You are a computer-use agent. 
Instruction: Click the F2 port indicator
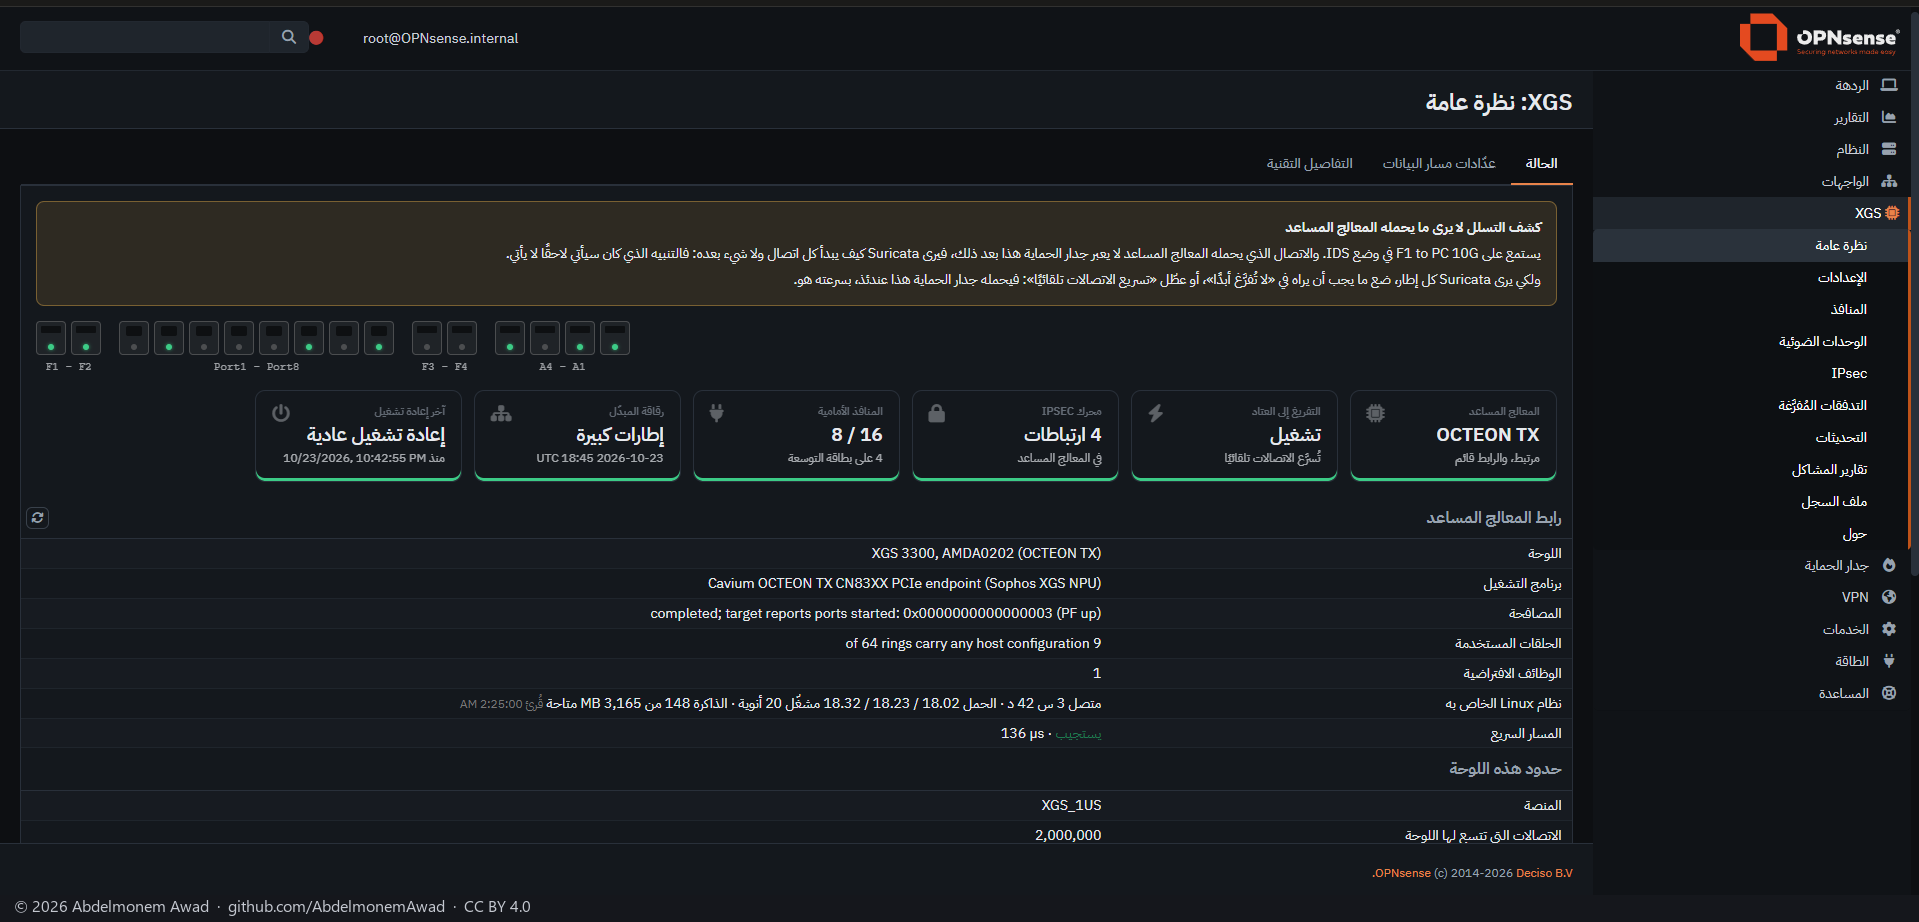[86, 338]
